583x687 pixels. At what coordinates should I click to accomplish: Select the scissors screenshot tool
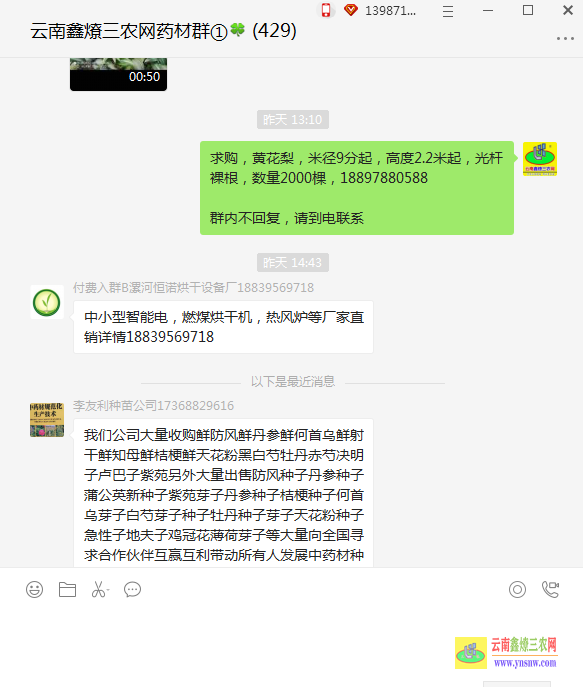point(100,589)
